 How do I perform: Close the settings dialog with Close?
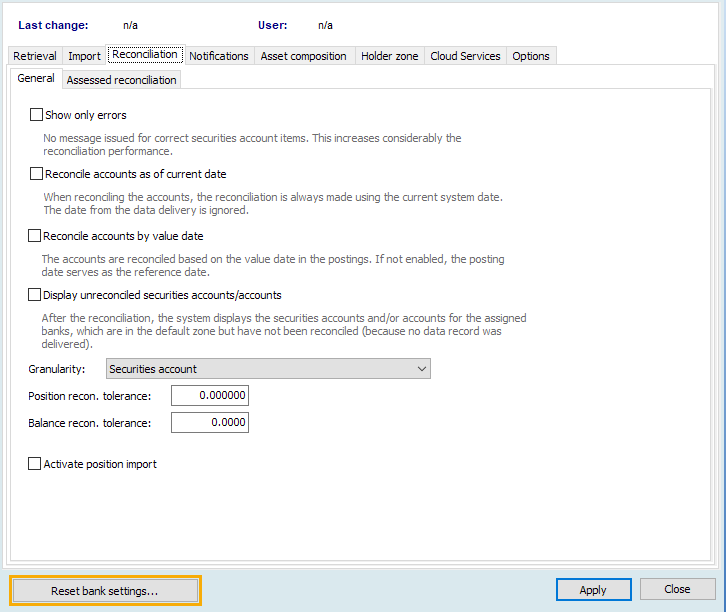[x=677, y=589]
